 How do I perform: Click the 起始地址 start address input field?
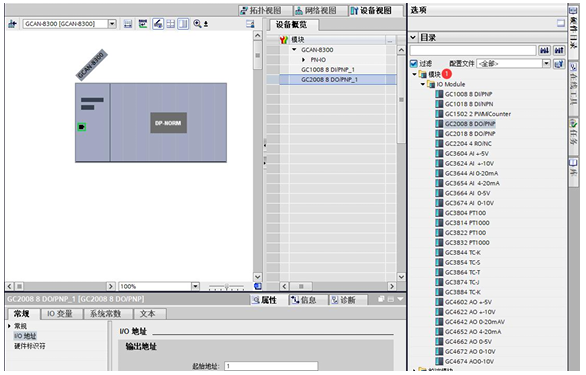271,366
